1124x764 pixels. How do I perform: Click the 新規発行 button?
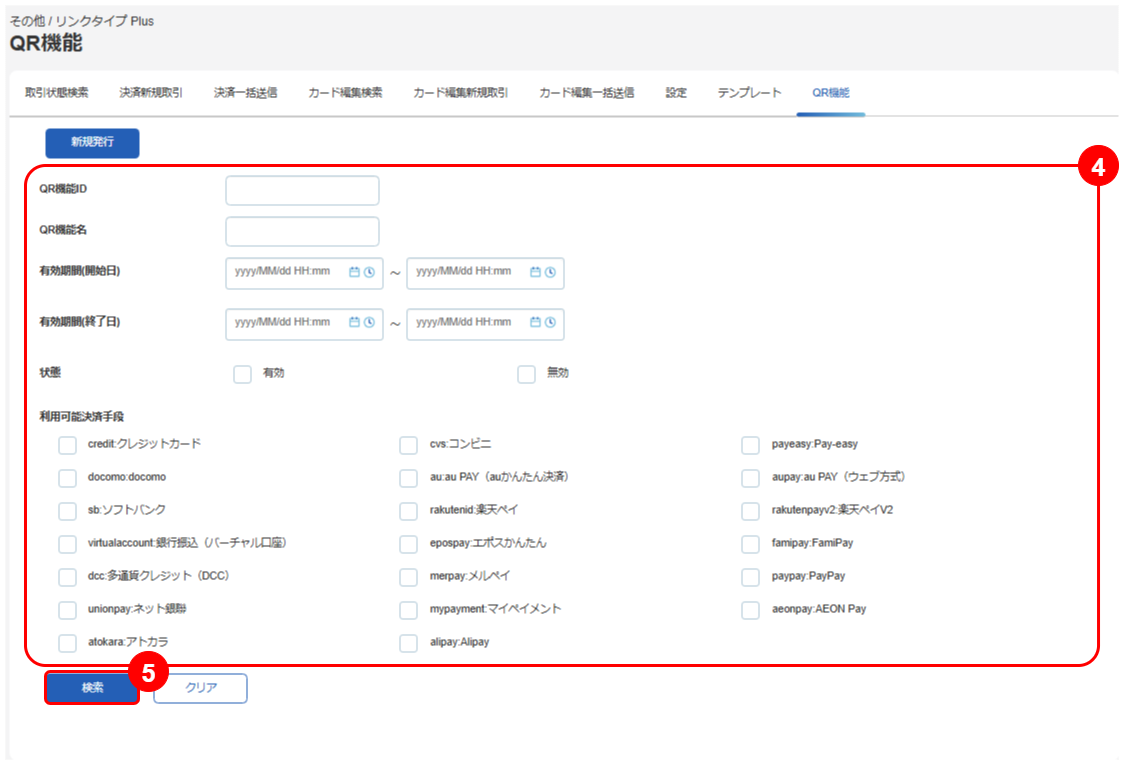tap(92, 143)
